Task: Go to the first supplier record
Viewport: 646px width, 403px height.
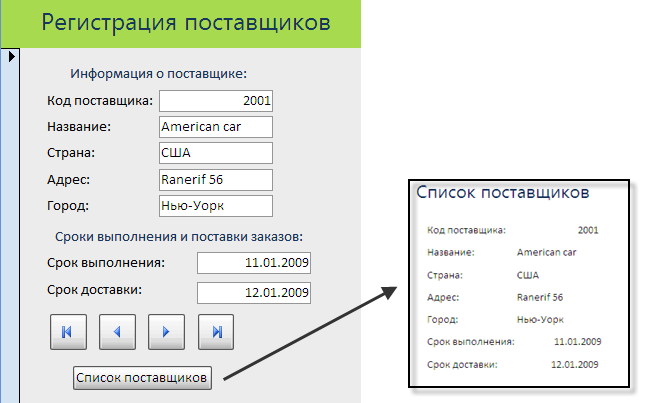Action: pos(68,332)
